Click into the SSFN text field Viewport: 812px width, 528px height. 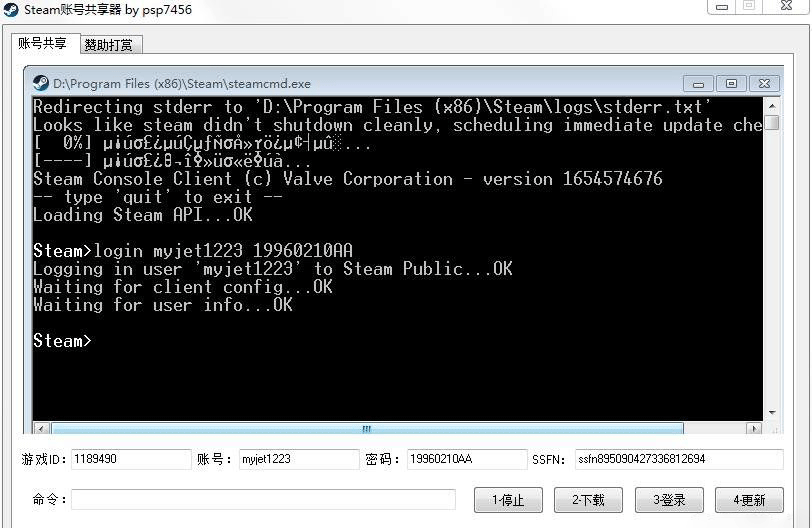tap(677, 459)
